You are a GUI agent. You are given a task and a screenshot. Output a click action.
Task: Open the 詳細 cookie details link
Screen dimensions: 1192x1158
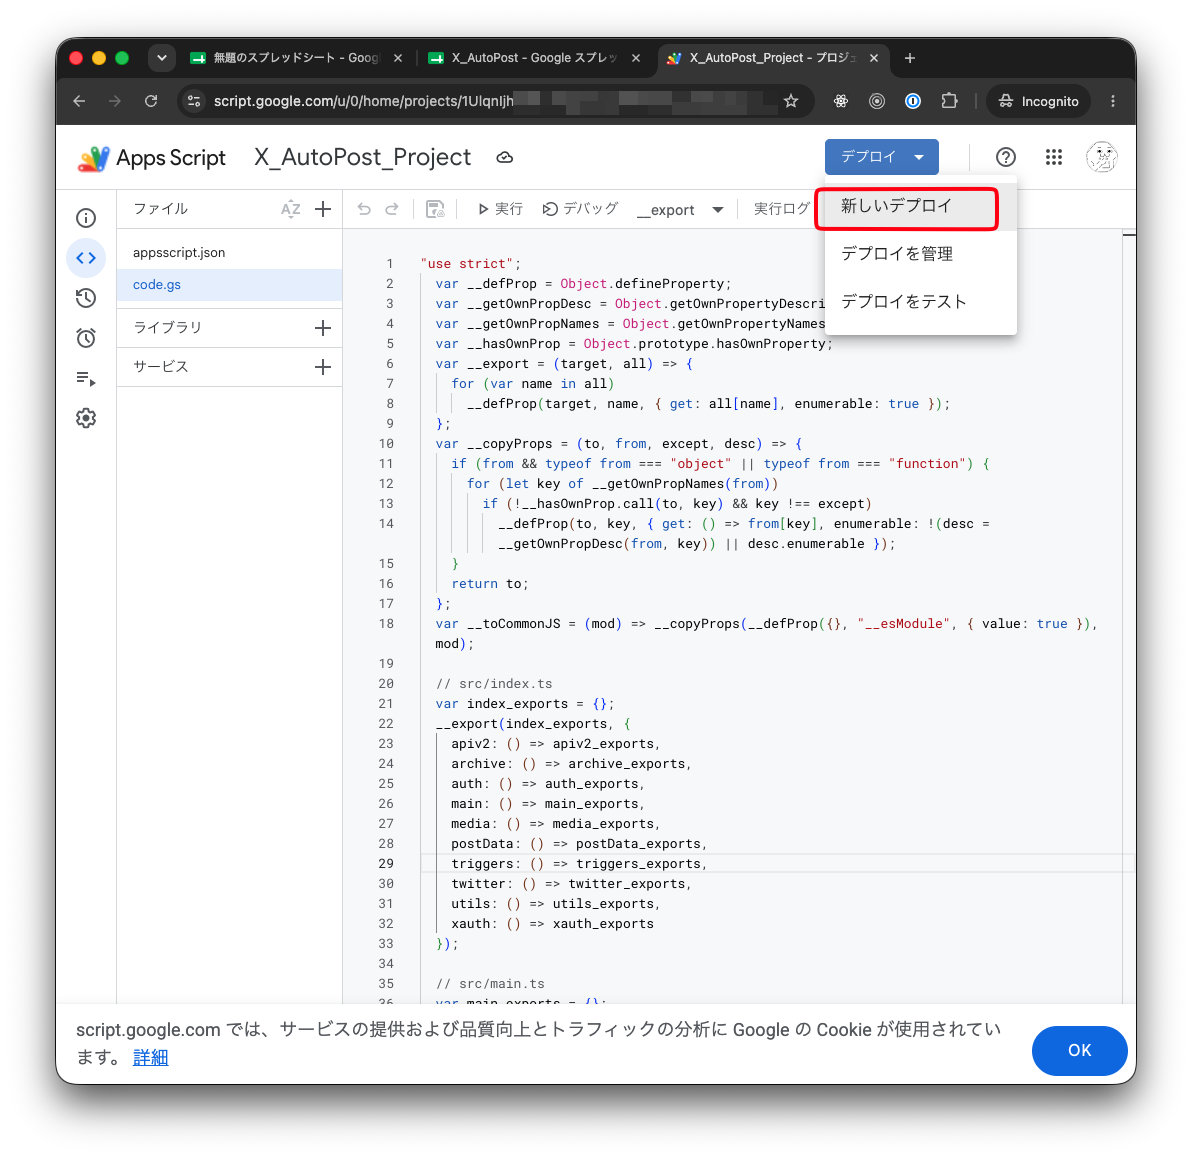[x=151, y=1058]
